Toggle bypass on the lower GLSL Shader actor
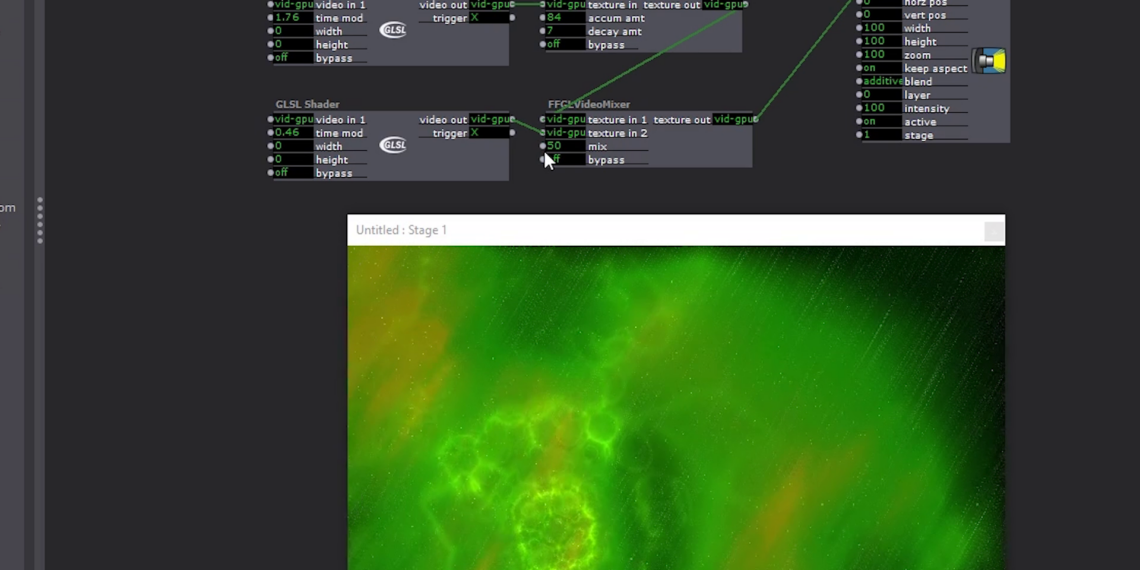Viewport: 1140px width, 570px height. (292, 173)
